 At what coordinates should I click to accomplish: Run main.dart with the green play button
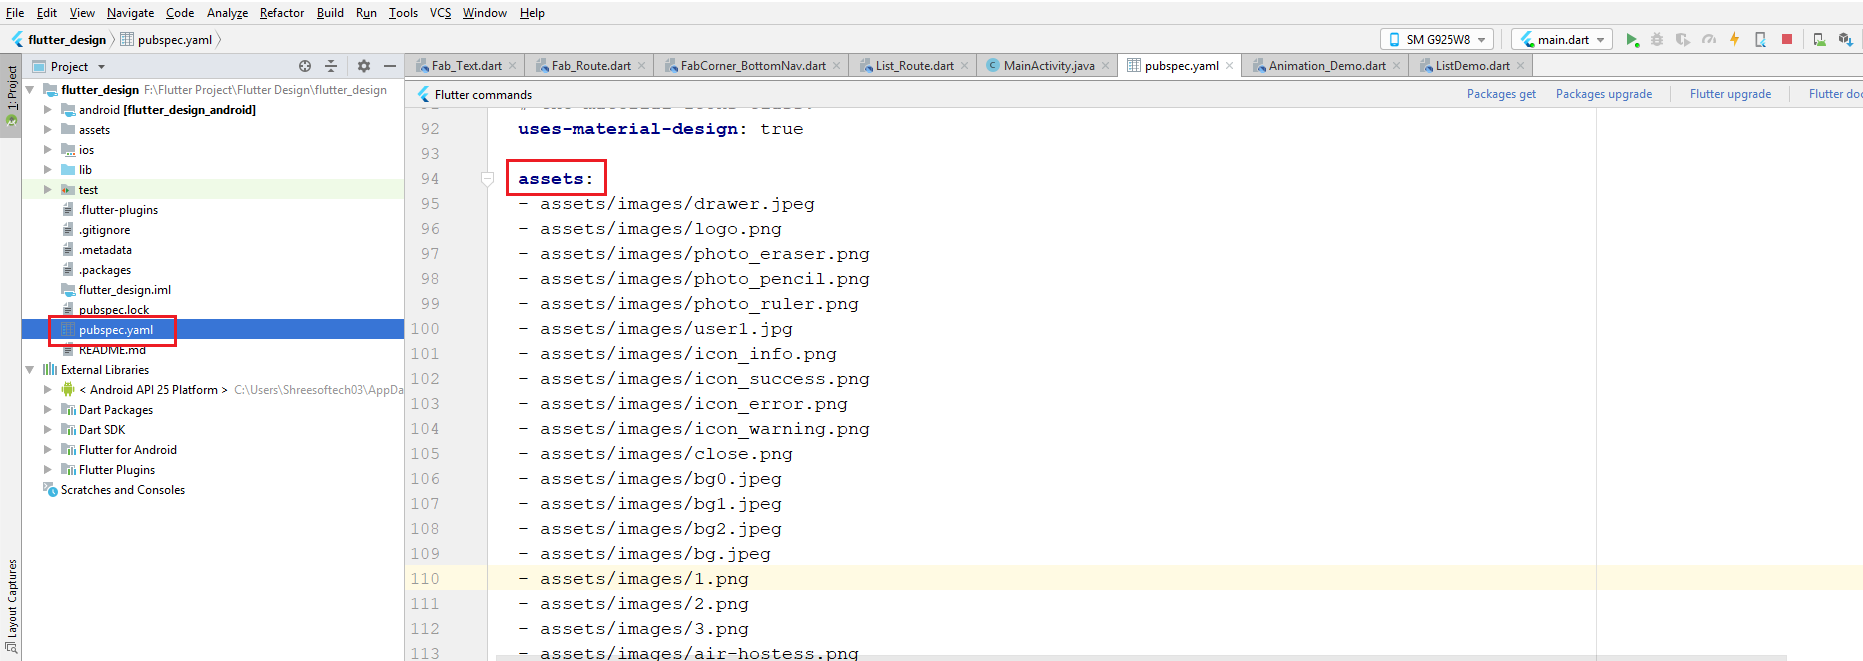click(1632, 40)
